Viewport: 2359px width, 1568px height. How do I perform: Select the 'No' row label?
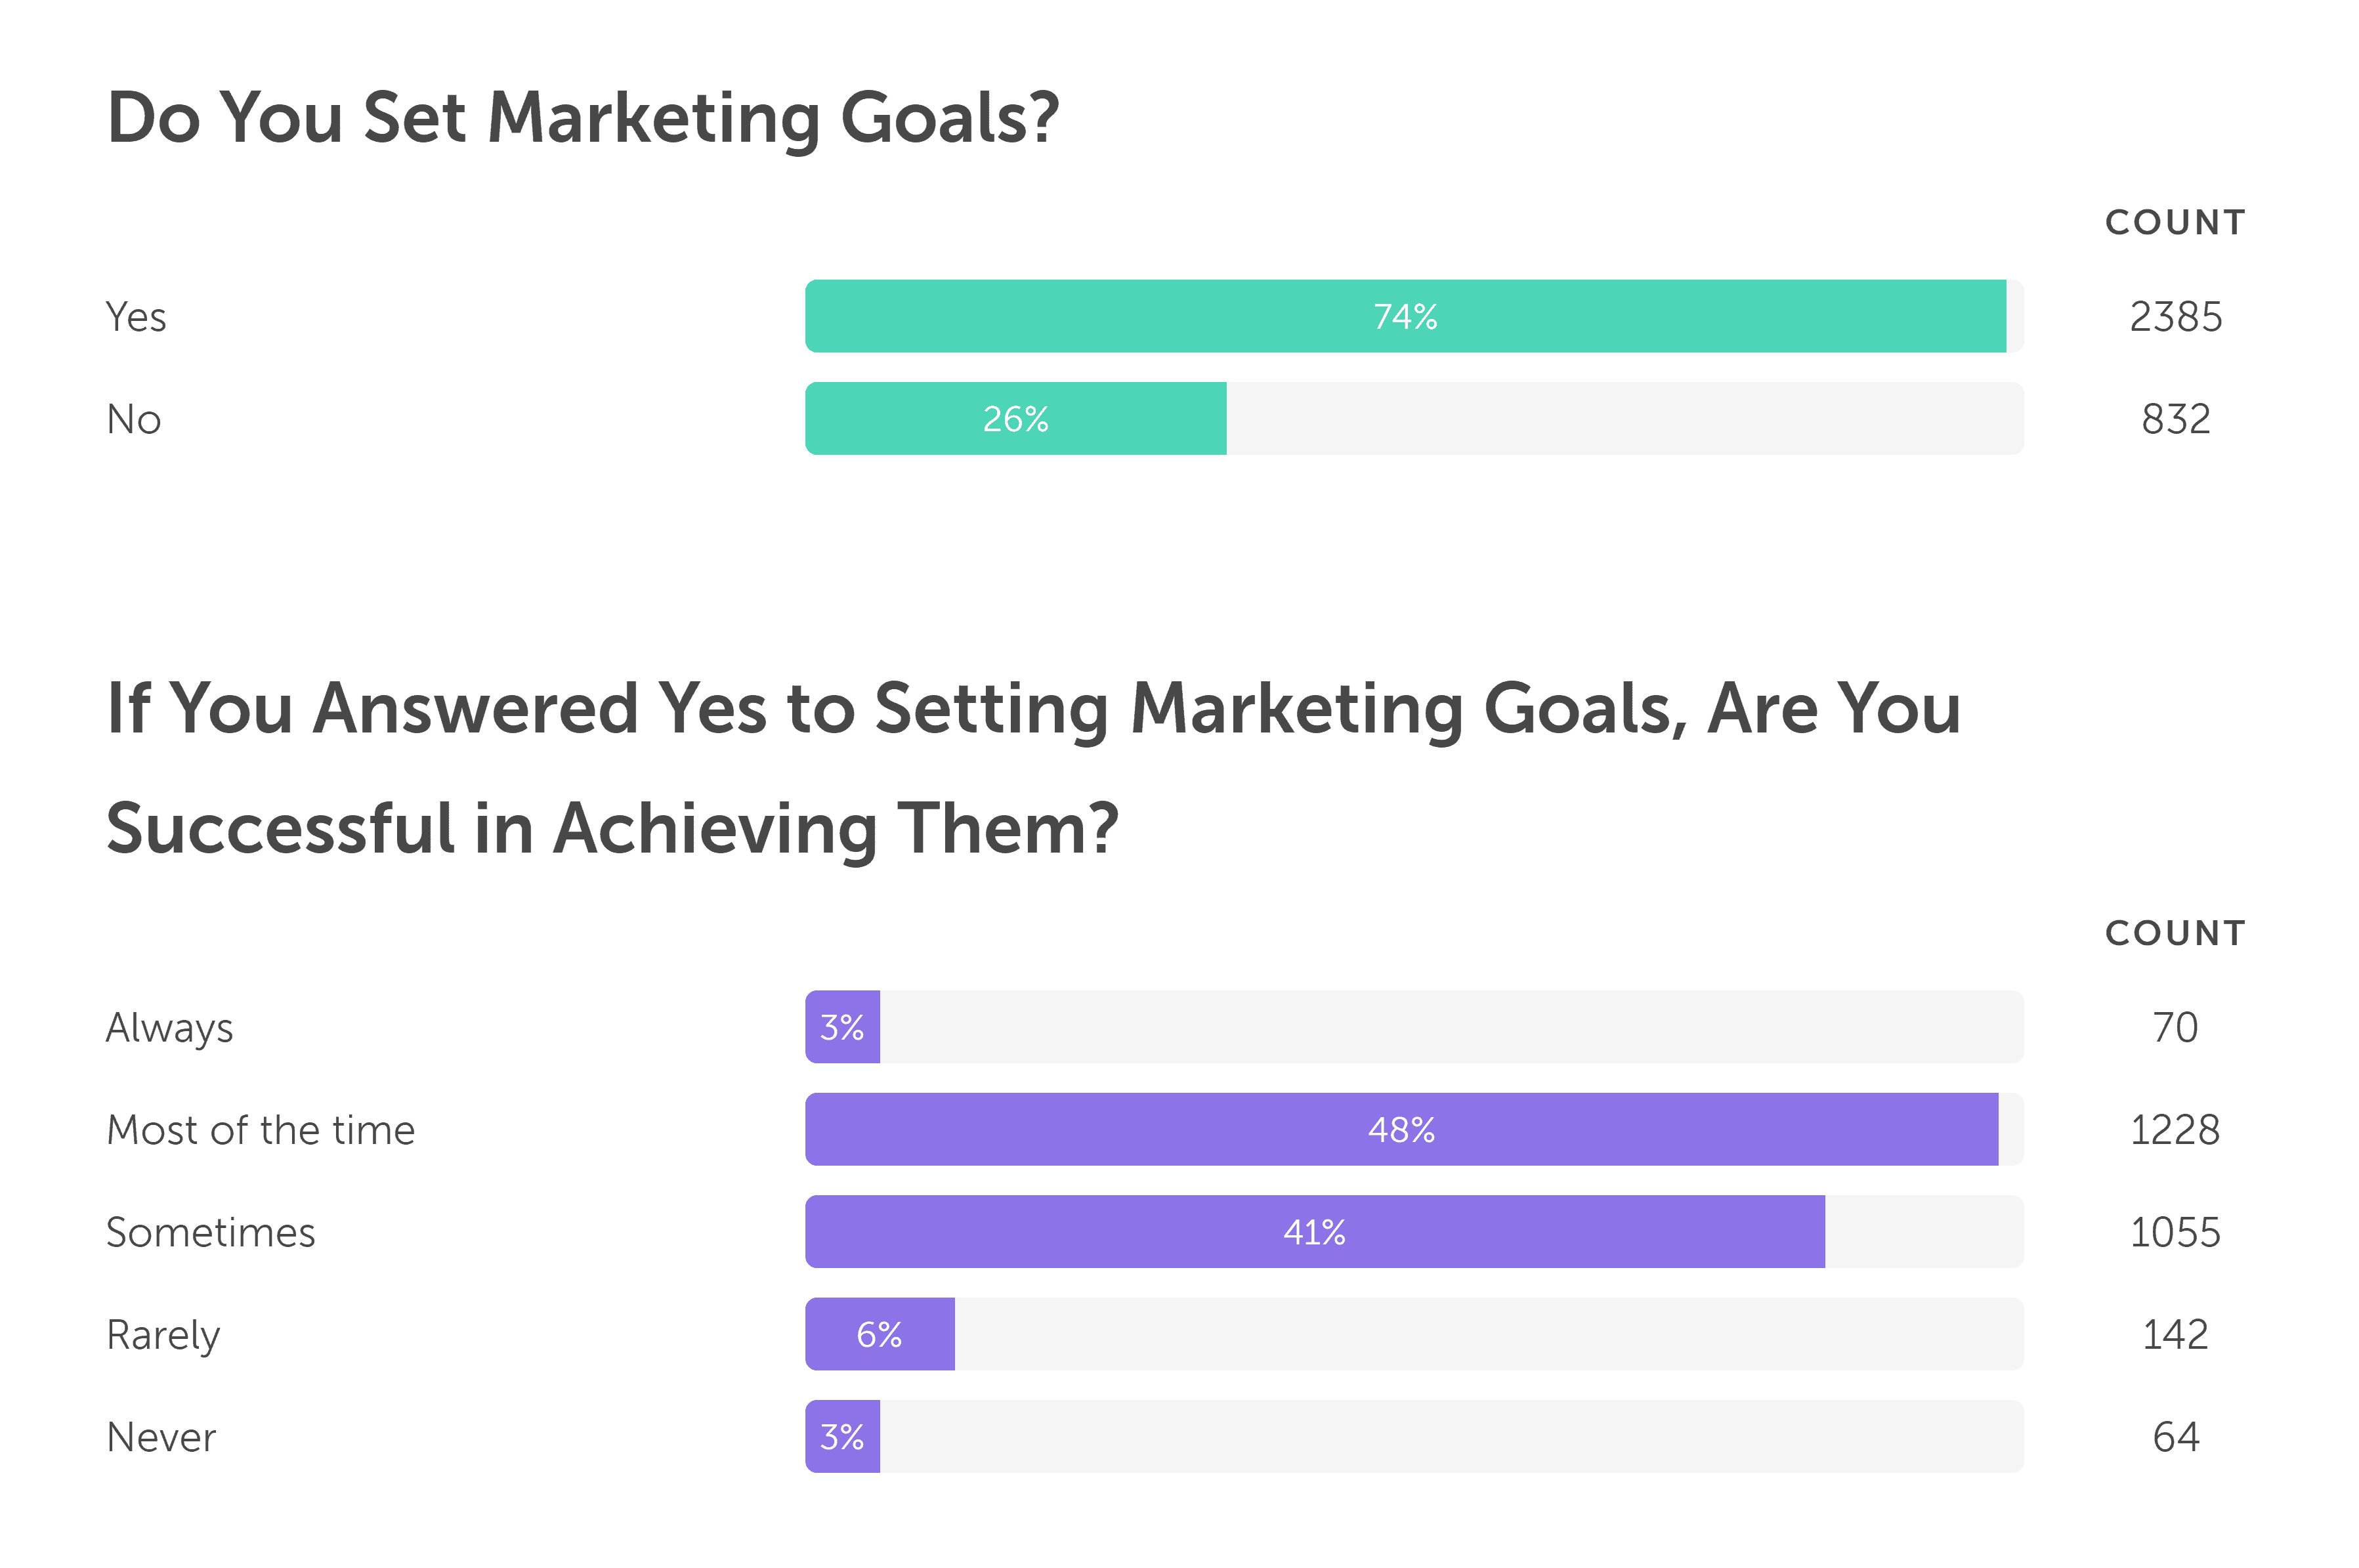(134, 419)
